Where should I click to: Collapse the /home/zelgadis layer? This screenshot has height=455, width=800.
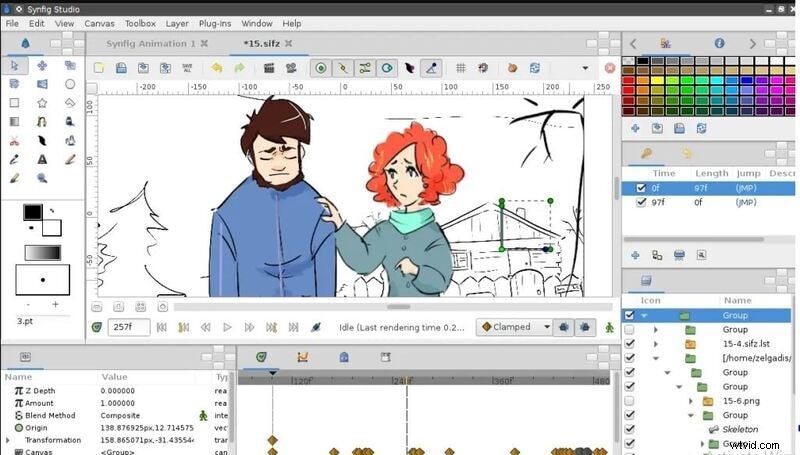[x=656, y=359]
